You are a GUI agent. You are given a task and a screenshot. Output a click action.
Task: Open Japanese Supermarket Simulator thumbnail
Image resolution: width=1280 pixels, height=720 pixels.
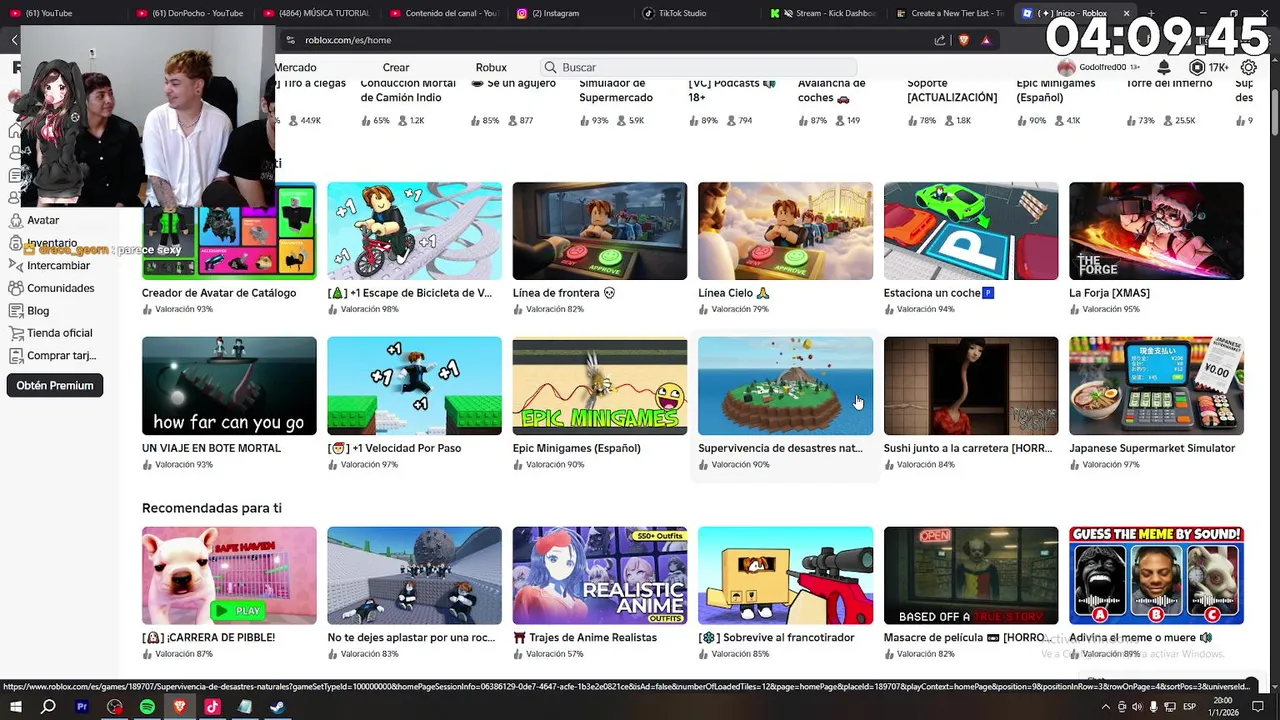(x=1156, y=386)
